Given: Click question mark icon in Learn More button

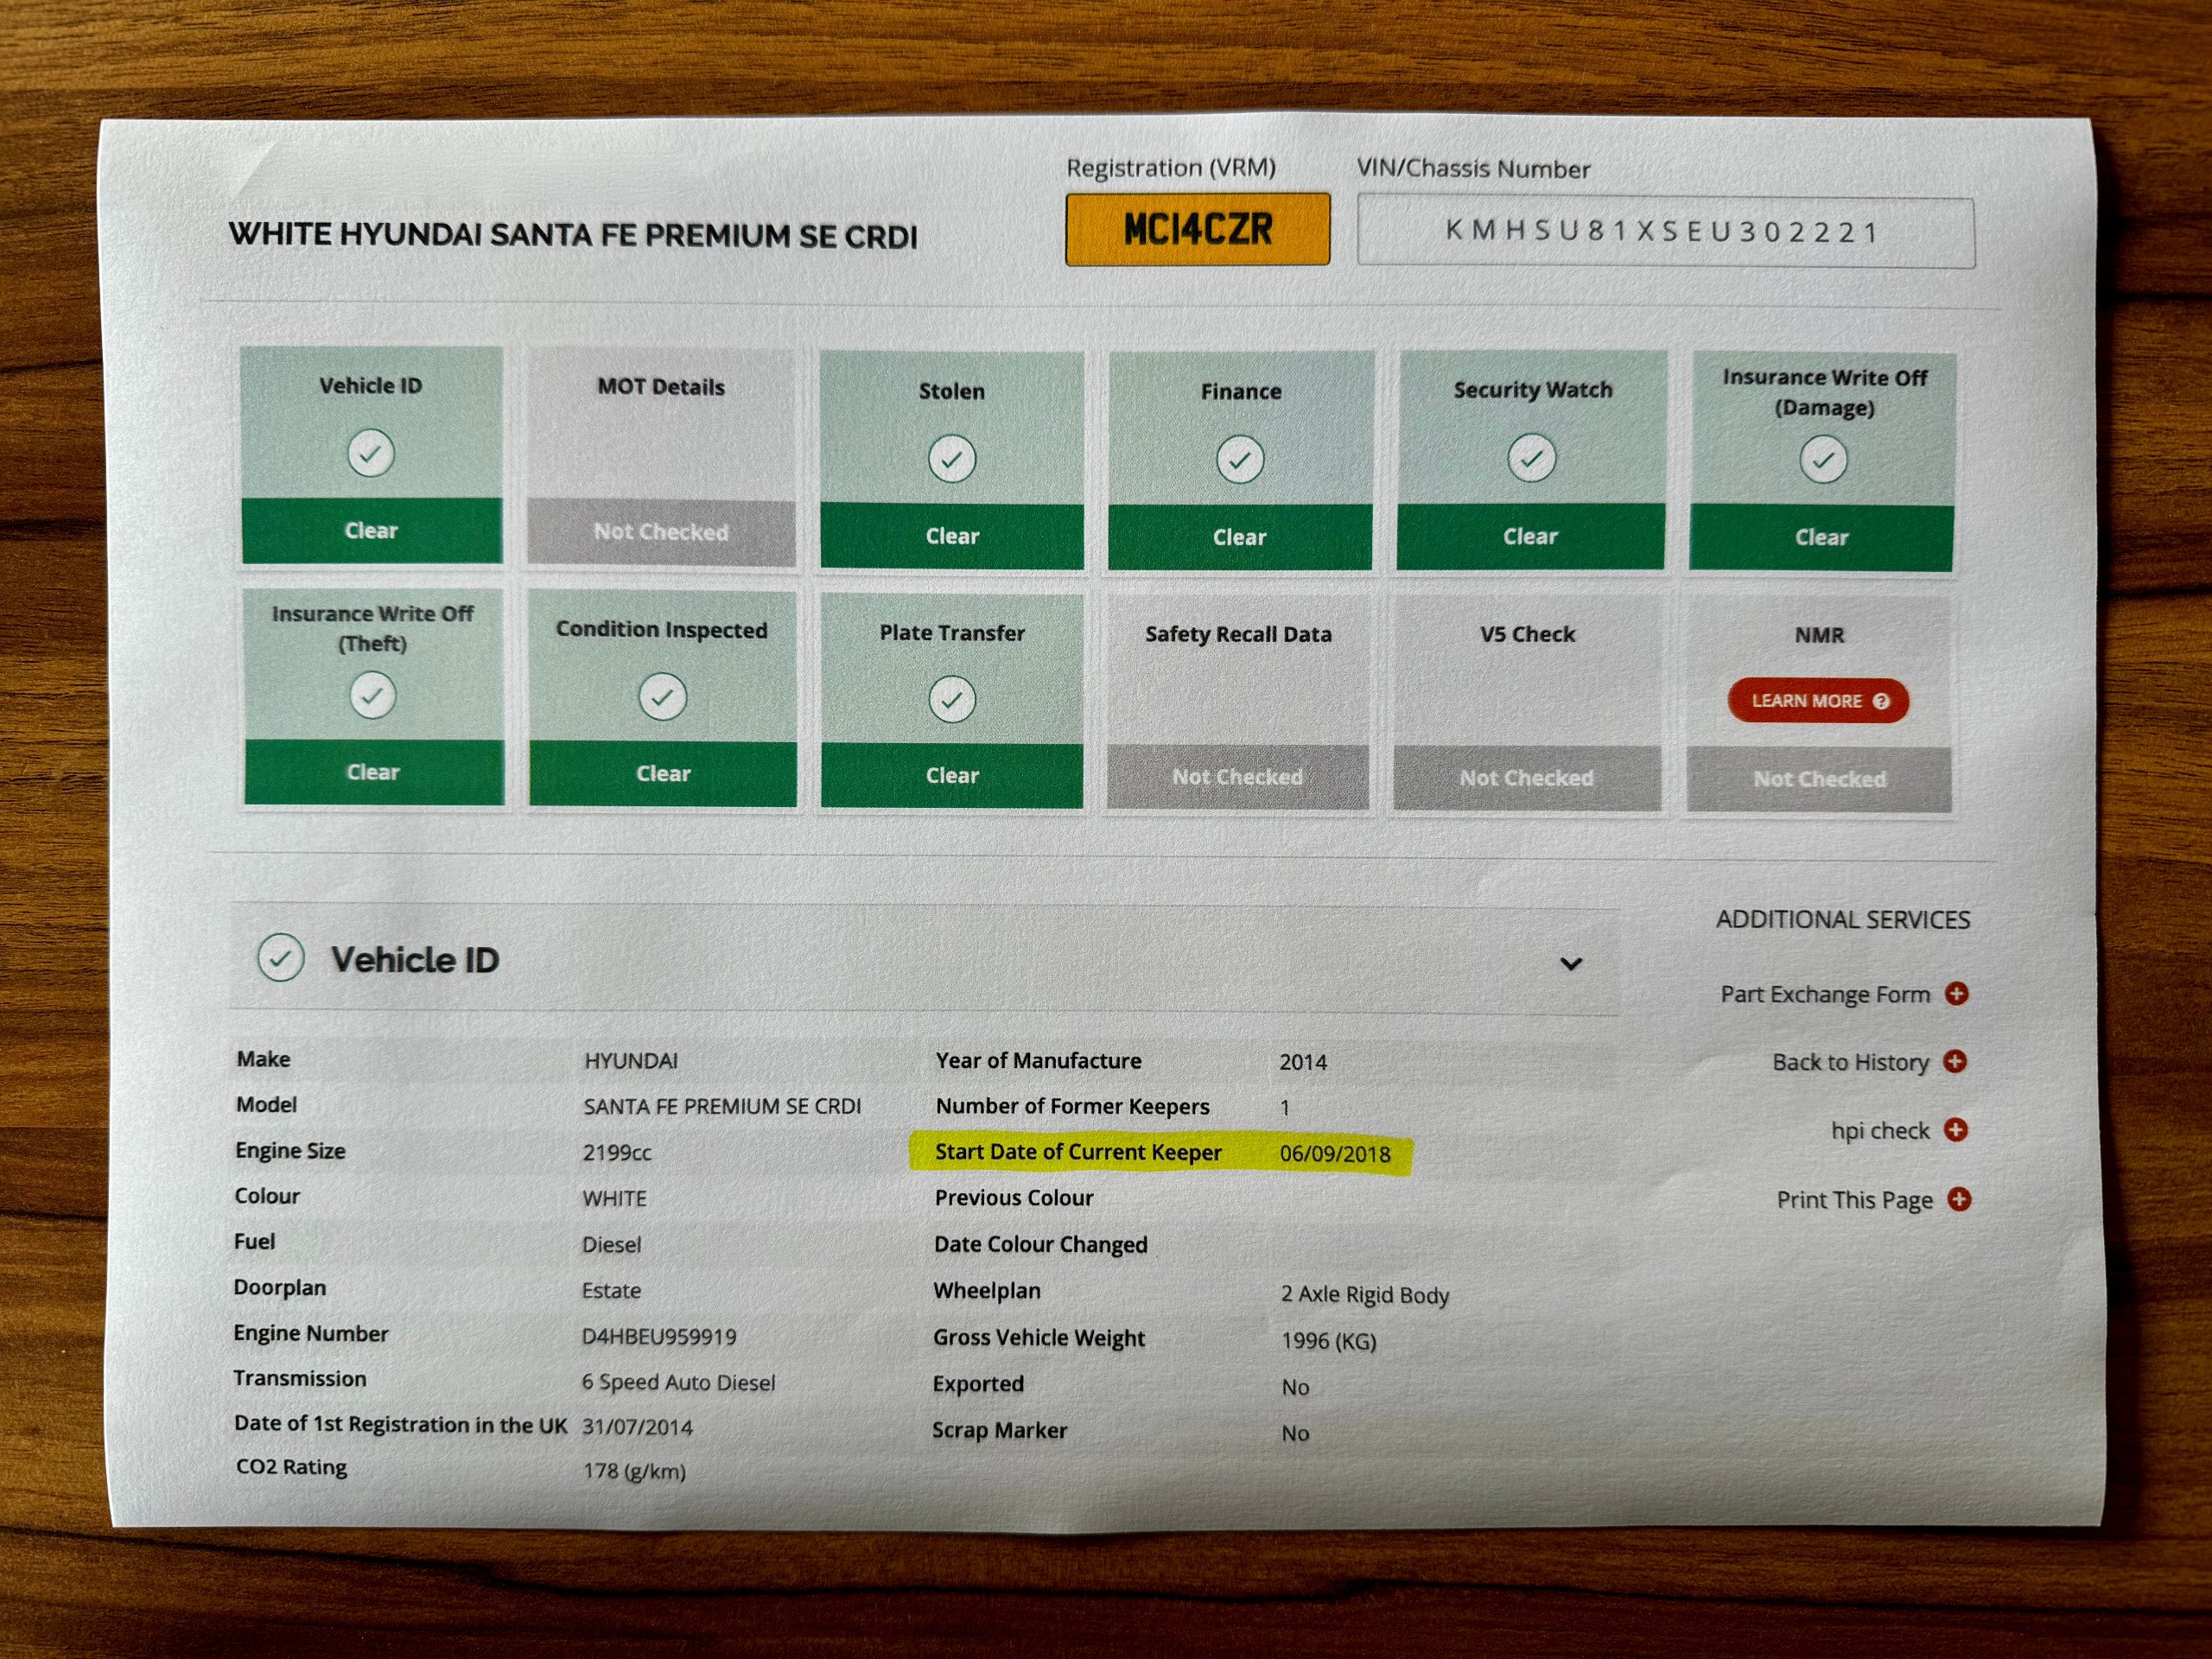Looking at the screenshot, I should (x=1881, y=701).
